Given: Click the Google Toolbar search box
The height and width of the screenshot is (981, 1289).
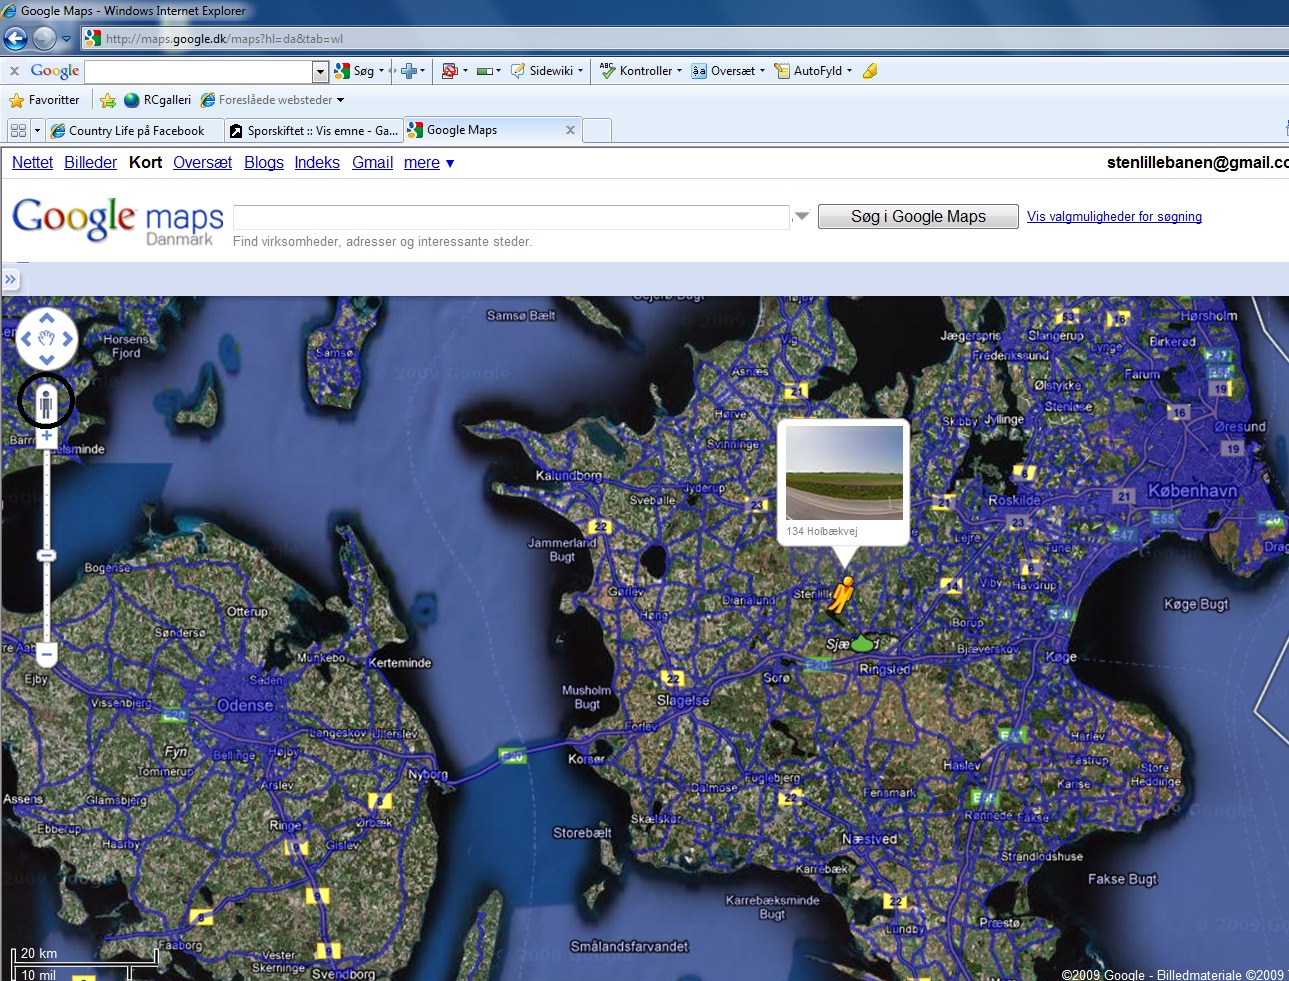Looking at the screenshot, I should [199, 71].
